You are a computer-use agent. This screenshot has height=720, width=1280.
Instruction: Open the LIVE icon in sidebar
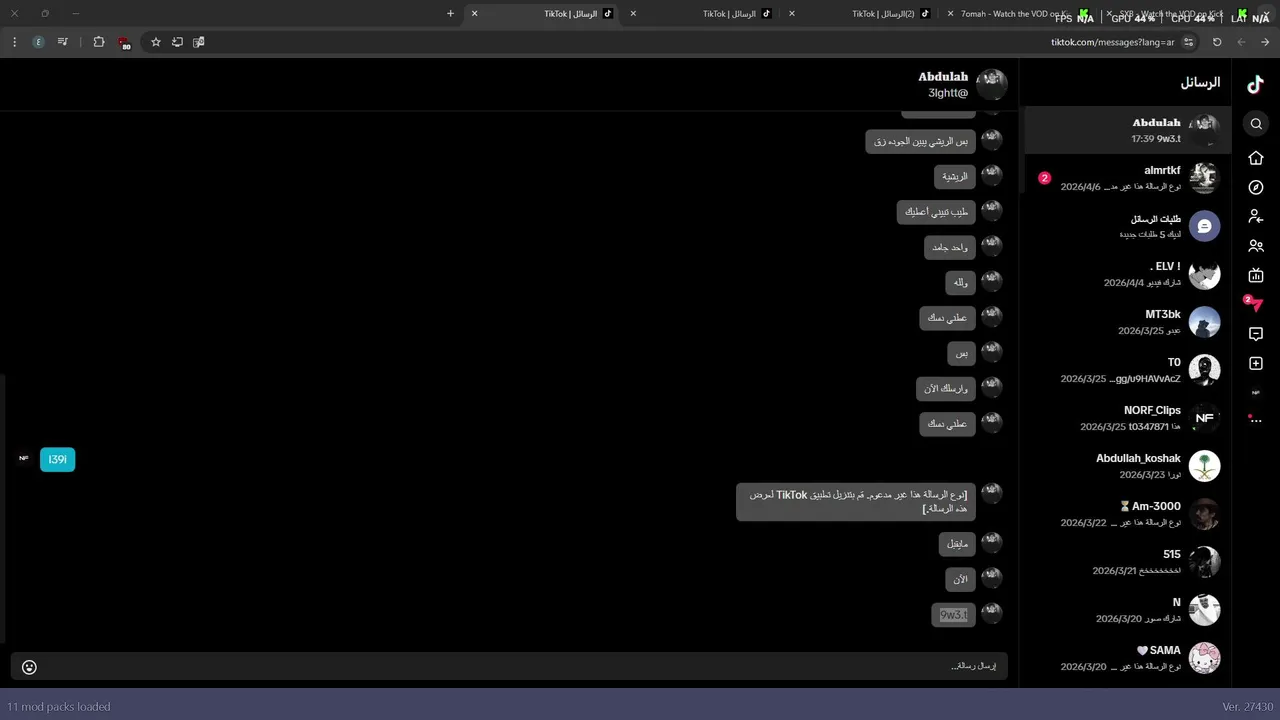[1256, 275]
